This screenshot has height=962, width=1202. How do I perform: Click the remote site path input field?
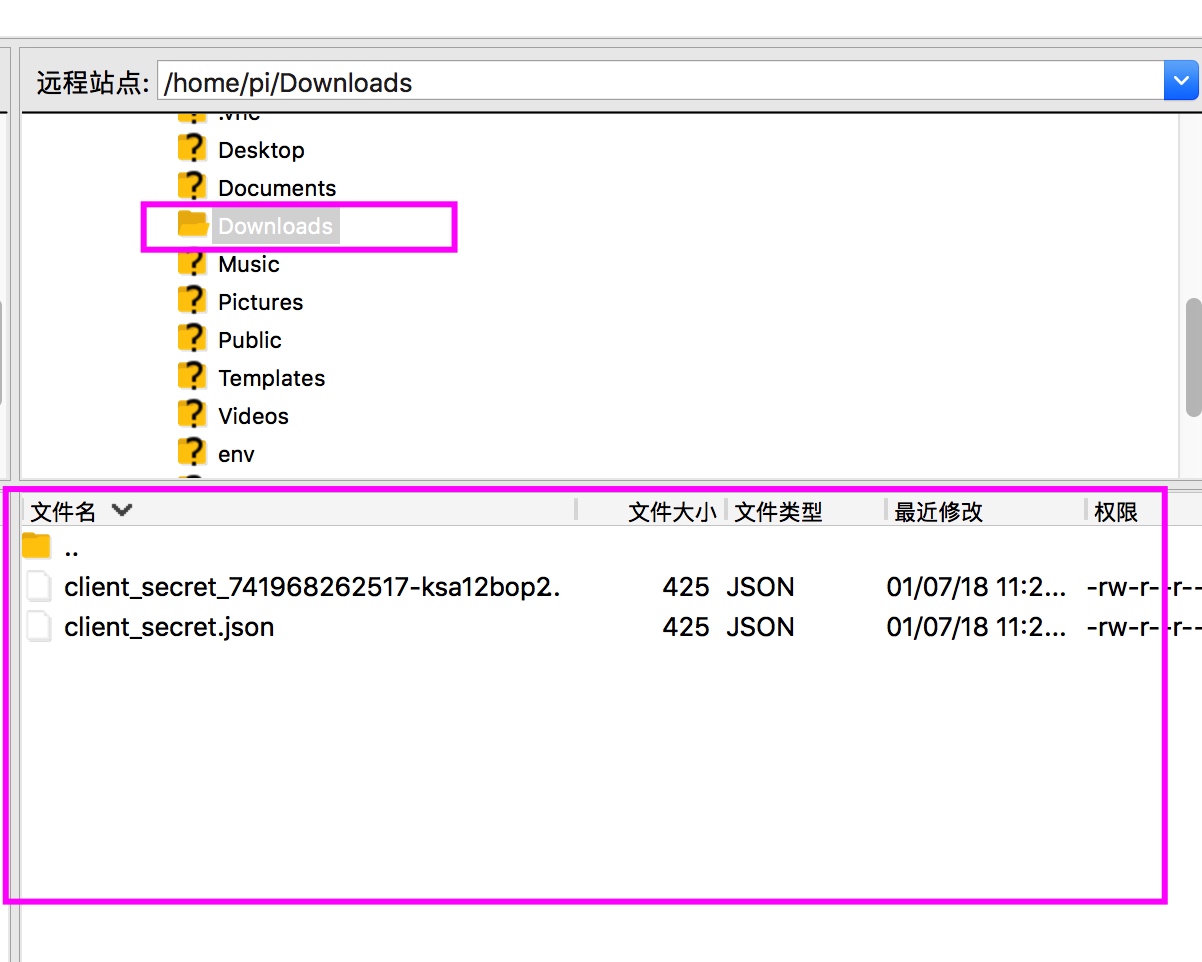(x=660, y=81)
